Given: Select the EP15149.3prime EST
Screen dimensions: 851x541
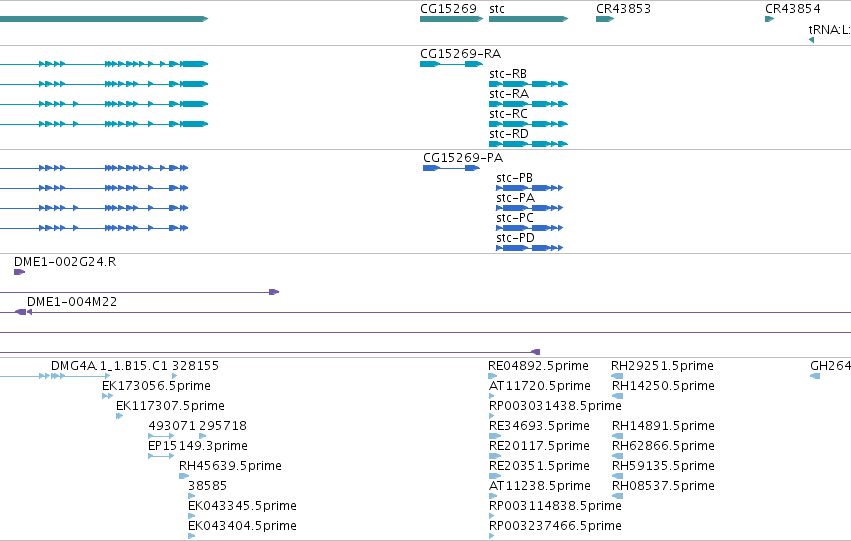Looking at the screenshot, I should click(161, 456).
